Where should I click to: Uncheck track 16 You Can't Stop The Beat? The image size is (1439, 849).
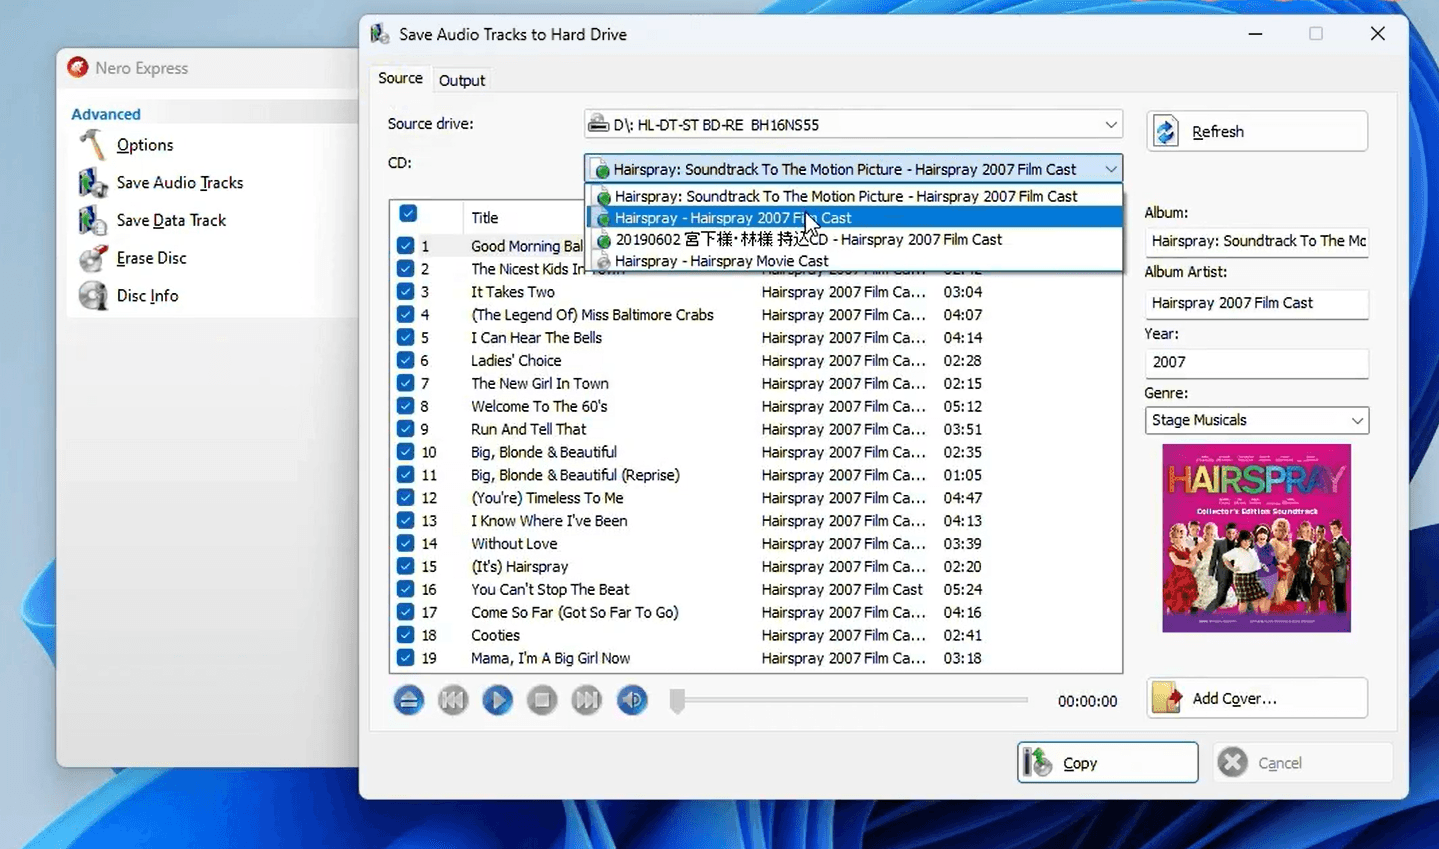(405, 590)
